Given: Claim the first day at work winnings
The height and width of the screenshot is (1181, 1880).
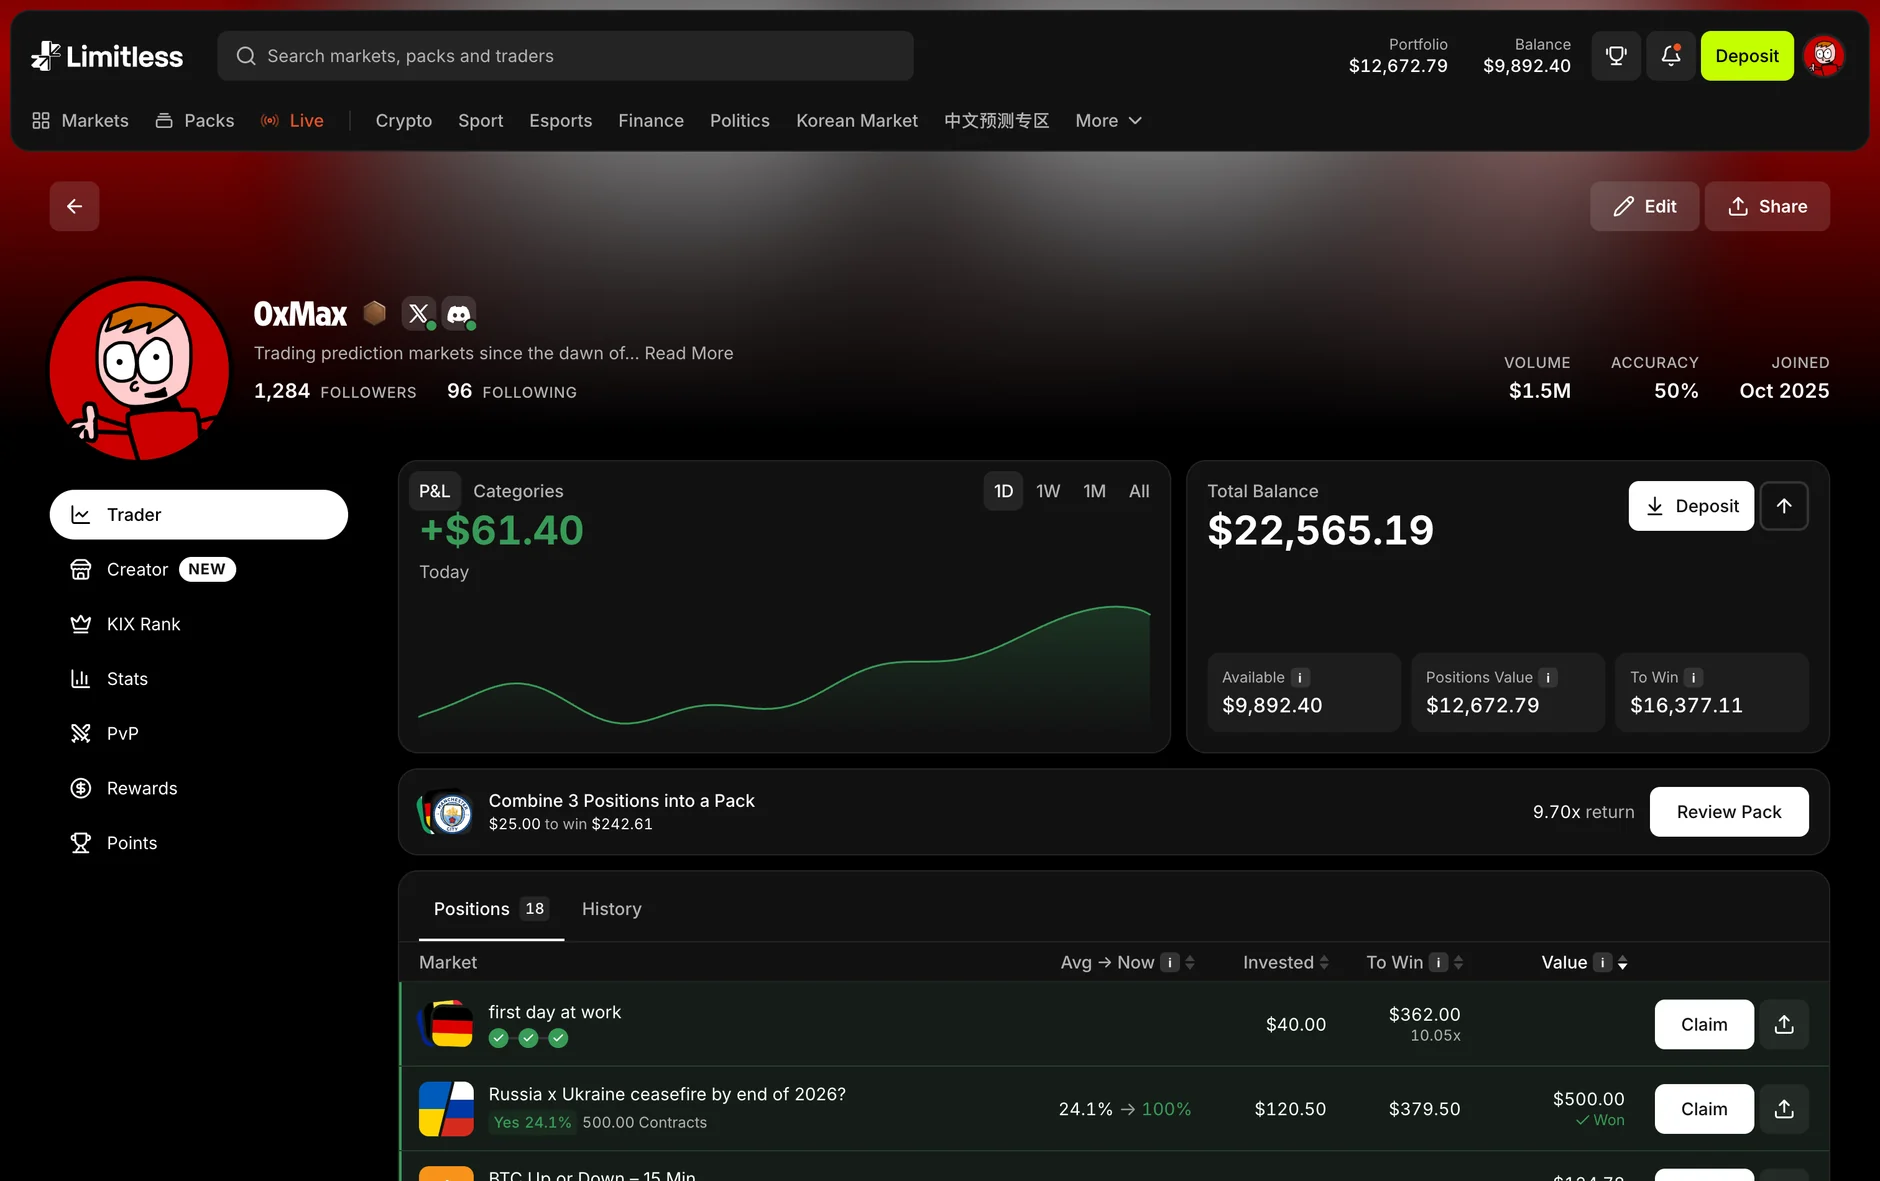Looking at the screenshot, I should pyautogui.click(x=1704, y=1024).
